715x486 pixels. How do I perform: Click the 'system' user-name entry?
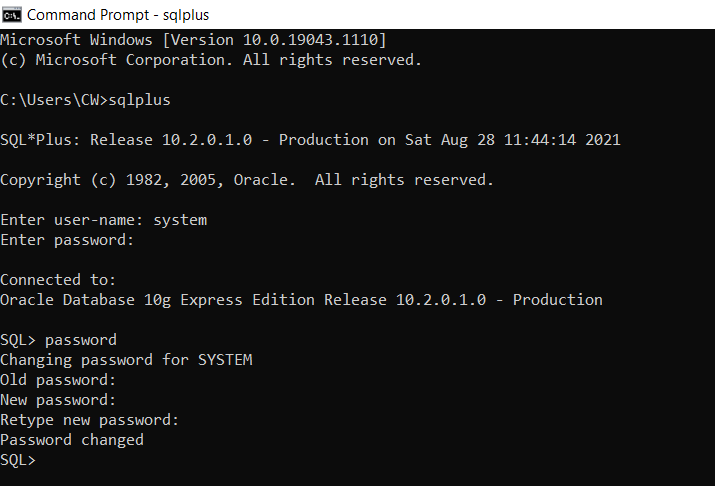coord(180,220)
